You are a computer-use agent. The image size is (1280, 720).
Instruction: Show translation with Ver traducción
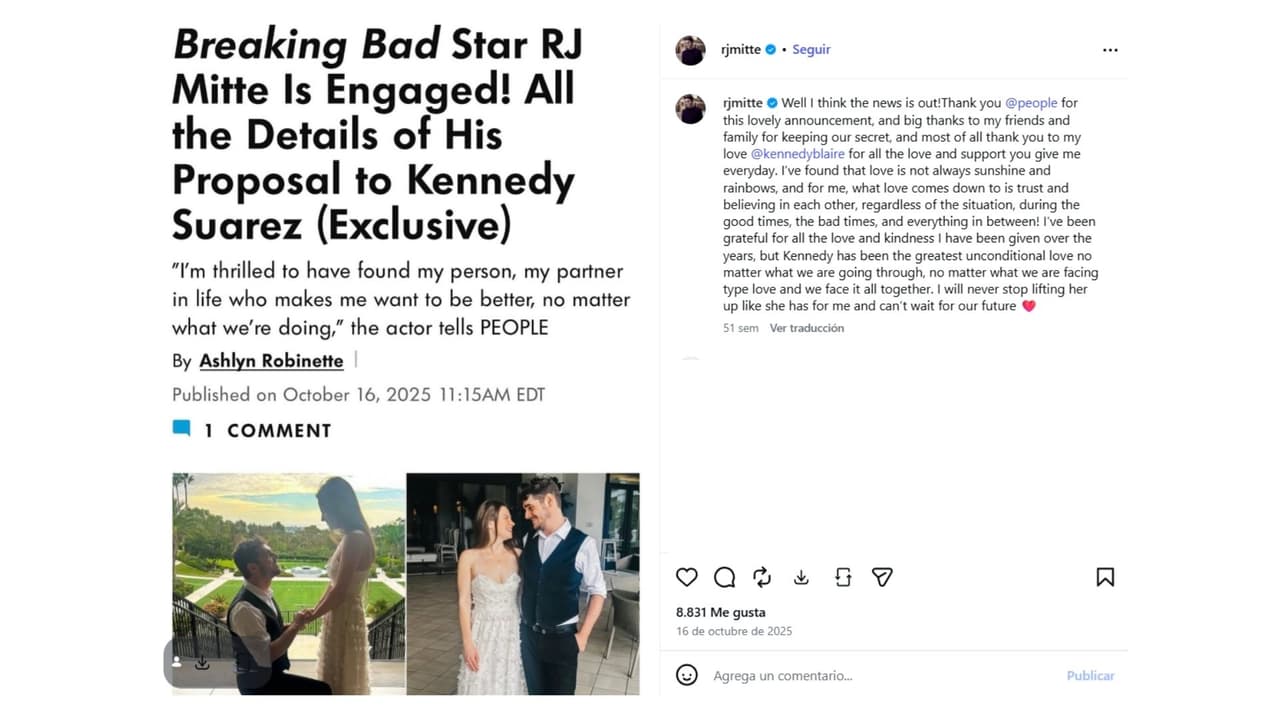(x=806, y=328)
